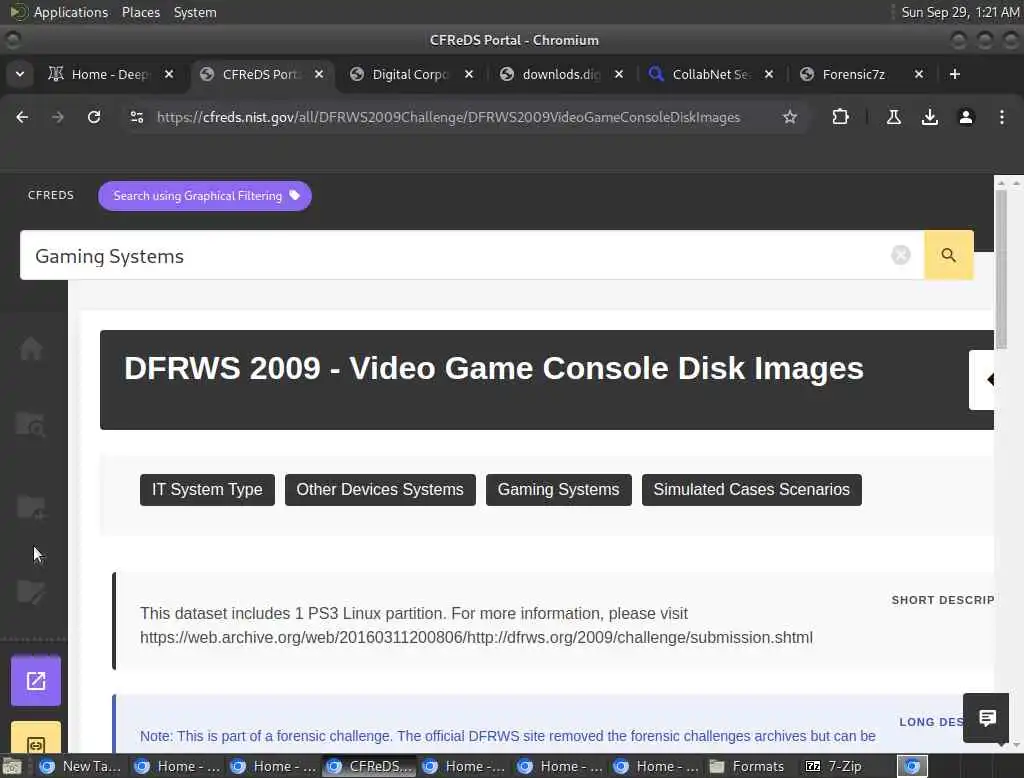
Task: Click the DFRWS 2009 page title
Action: pyautogui.click(x=494, y=368)
